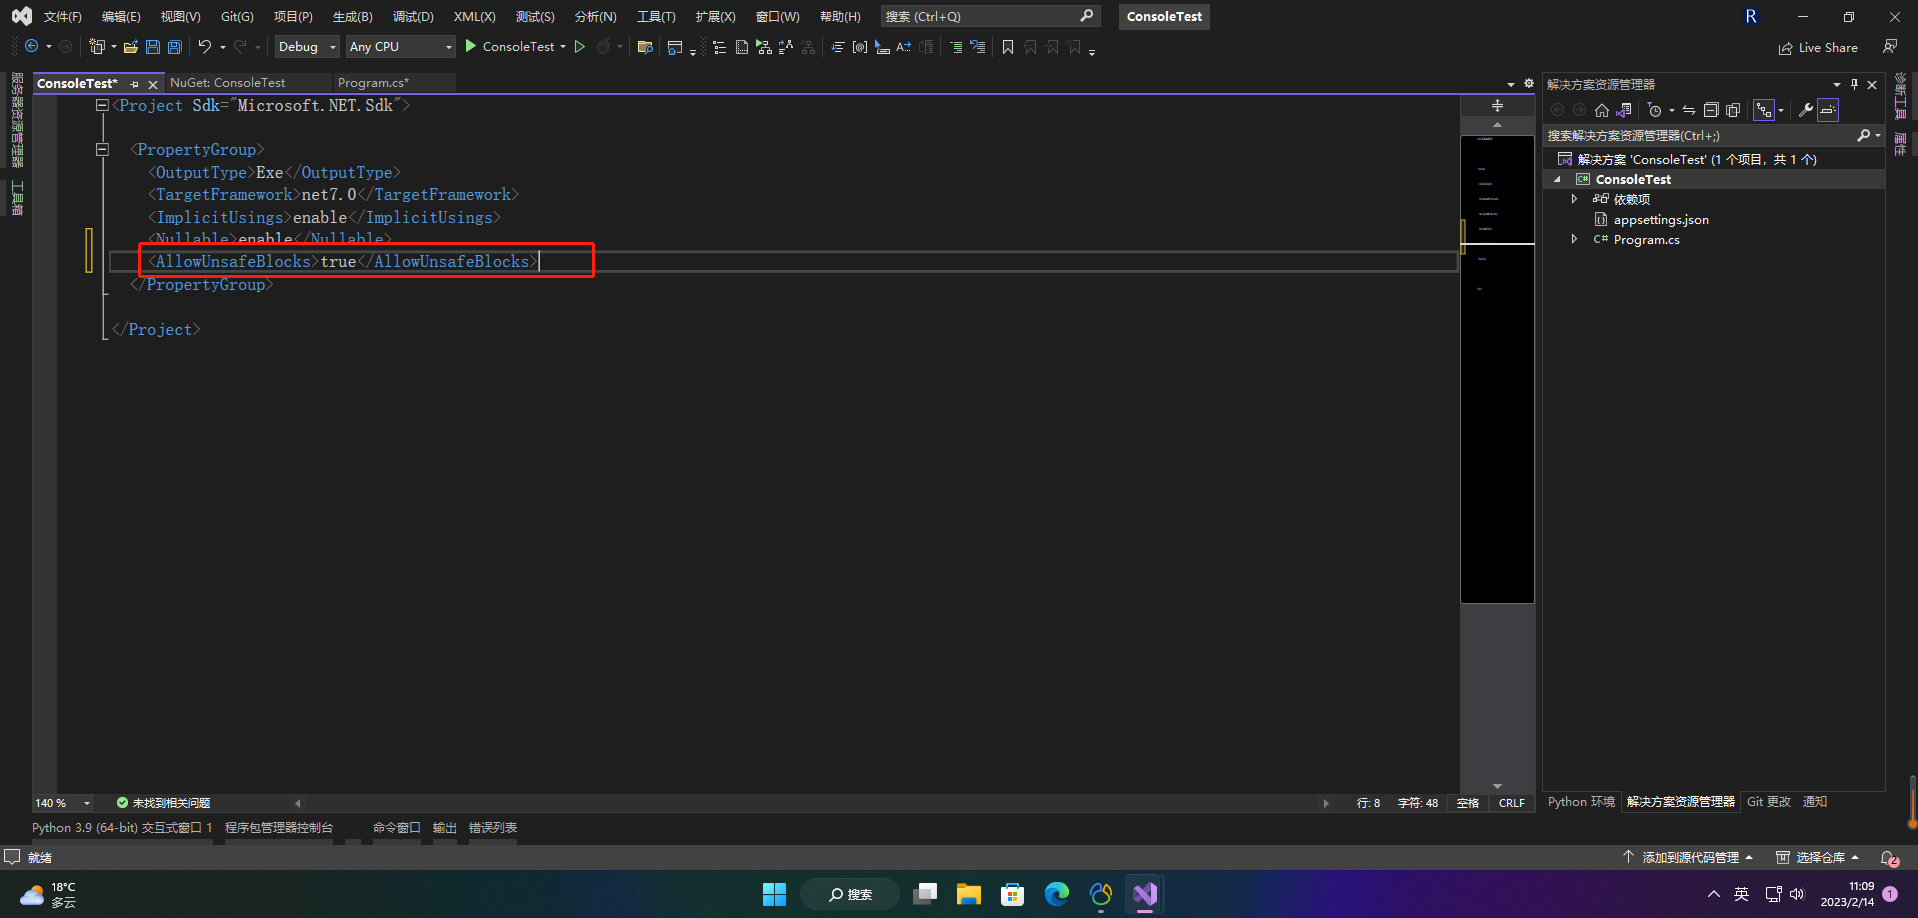Click the Save All toolbar icon
The height and width of the screenshot is (918, 1918).
tap(175, 47)
